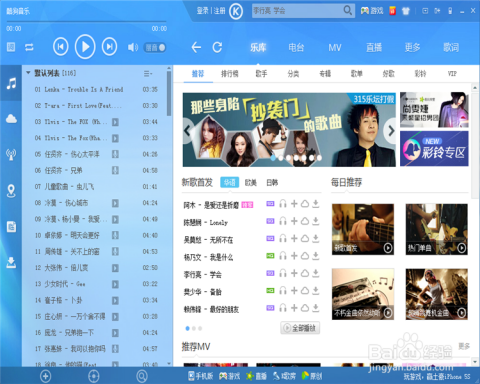This screenshot has height=384, width=480.
Task: Switch to the 乐库 music library tab
Action: click(258, 47)
